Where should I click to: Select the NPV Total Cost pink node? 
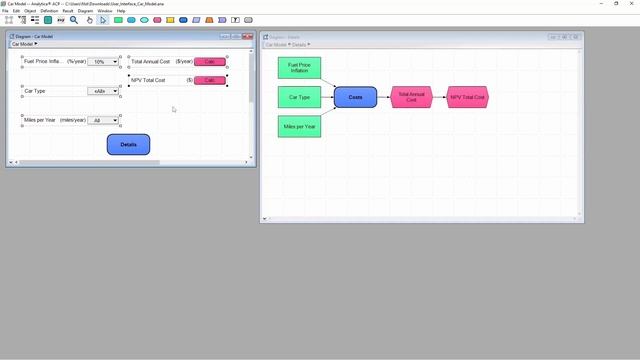(467, 97)
